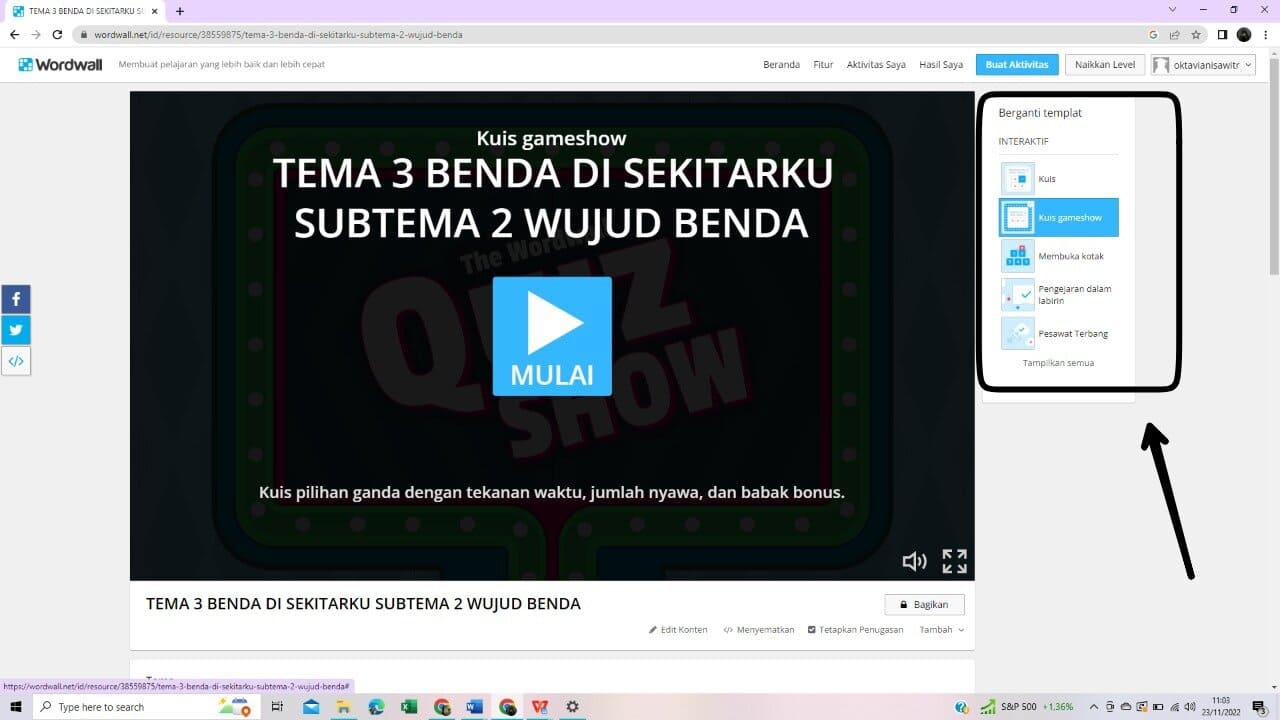
Task: Toggle the game sound speaker icon
Action: pyautogui.click(x=914, y=562)
